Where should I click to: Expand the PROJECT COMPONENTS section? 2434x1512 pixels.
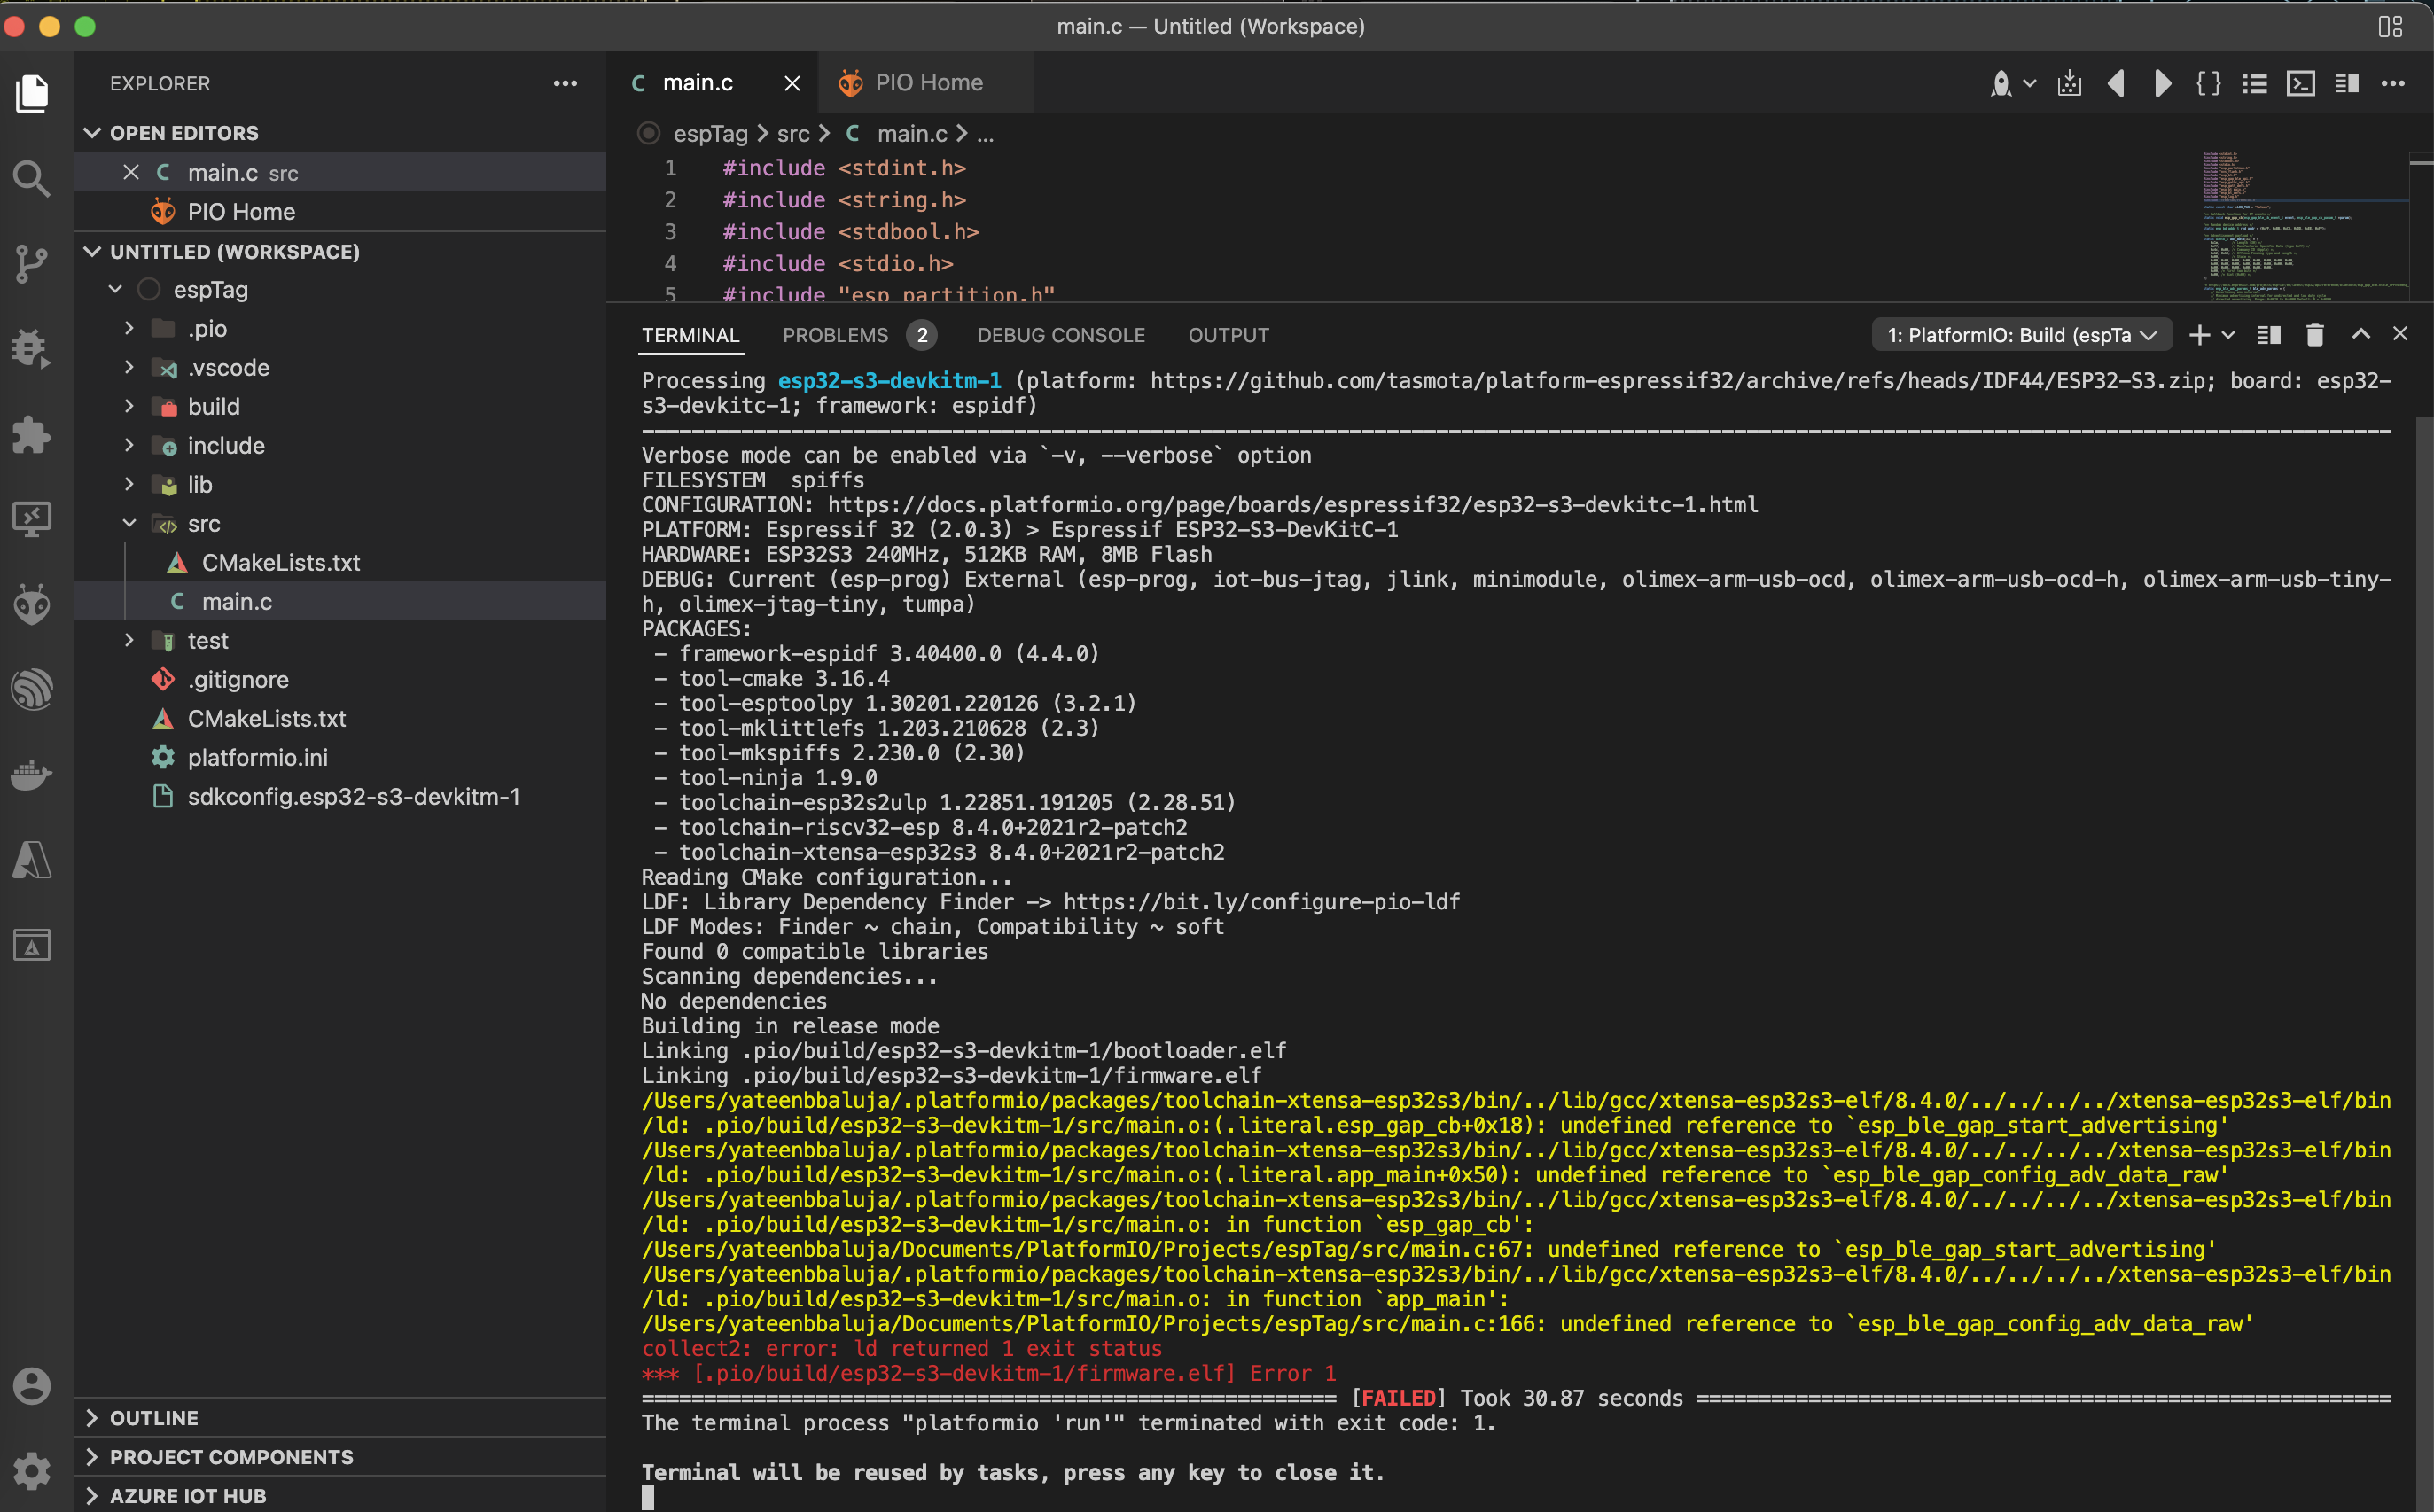(x=92, y=1457)
